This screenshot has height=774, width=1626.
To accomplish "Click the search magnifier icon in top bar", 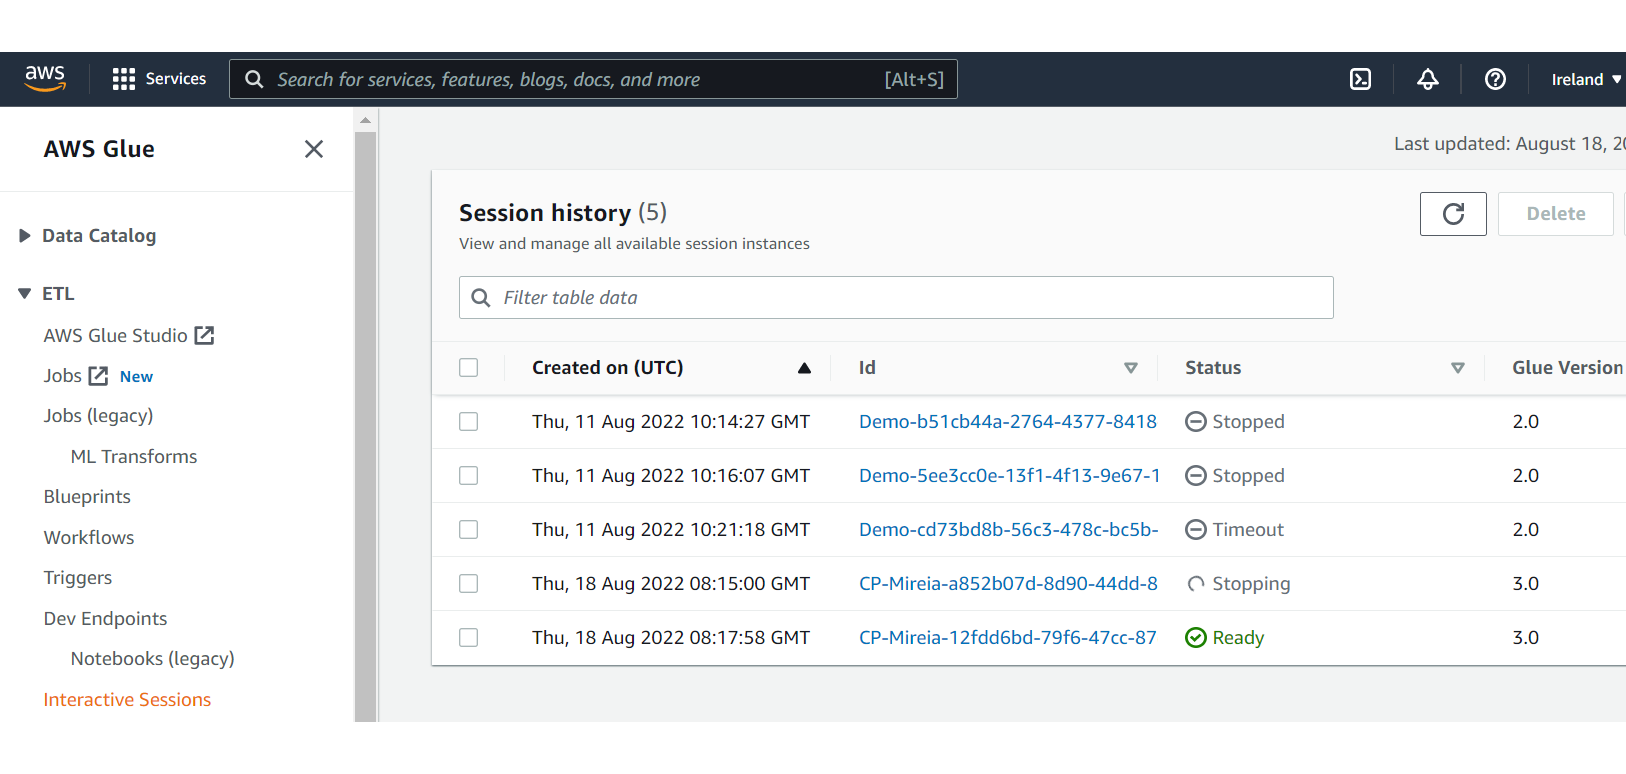I will [254, 79].
